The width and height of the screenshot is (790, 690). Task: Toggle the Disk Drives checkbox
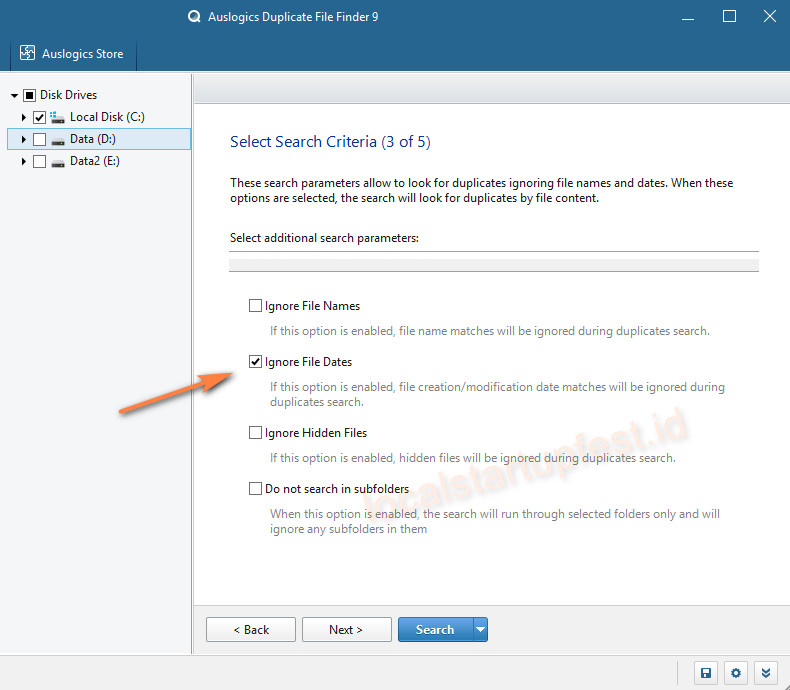click(30, 95)
